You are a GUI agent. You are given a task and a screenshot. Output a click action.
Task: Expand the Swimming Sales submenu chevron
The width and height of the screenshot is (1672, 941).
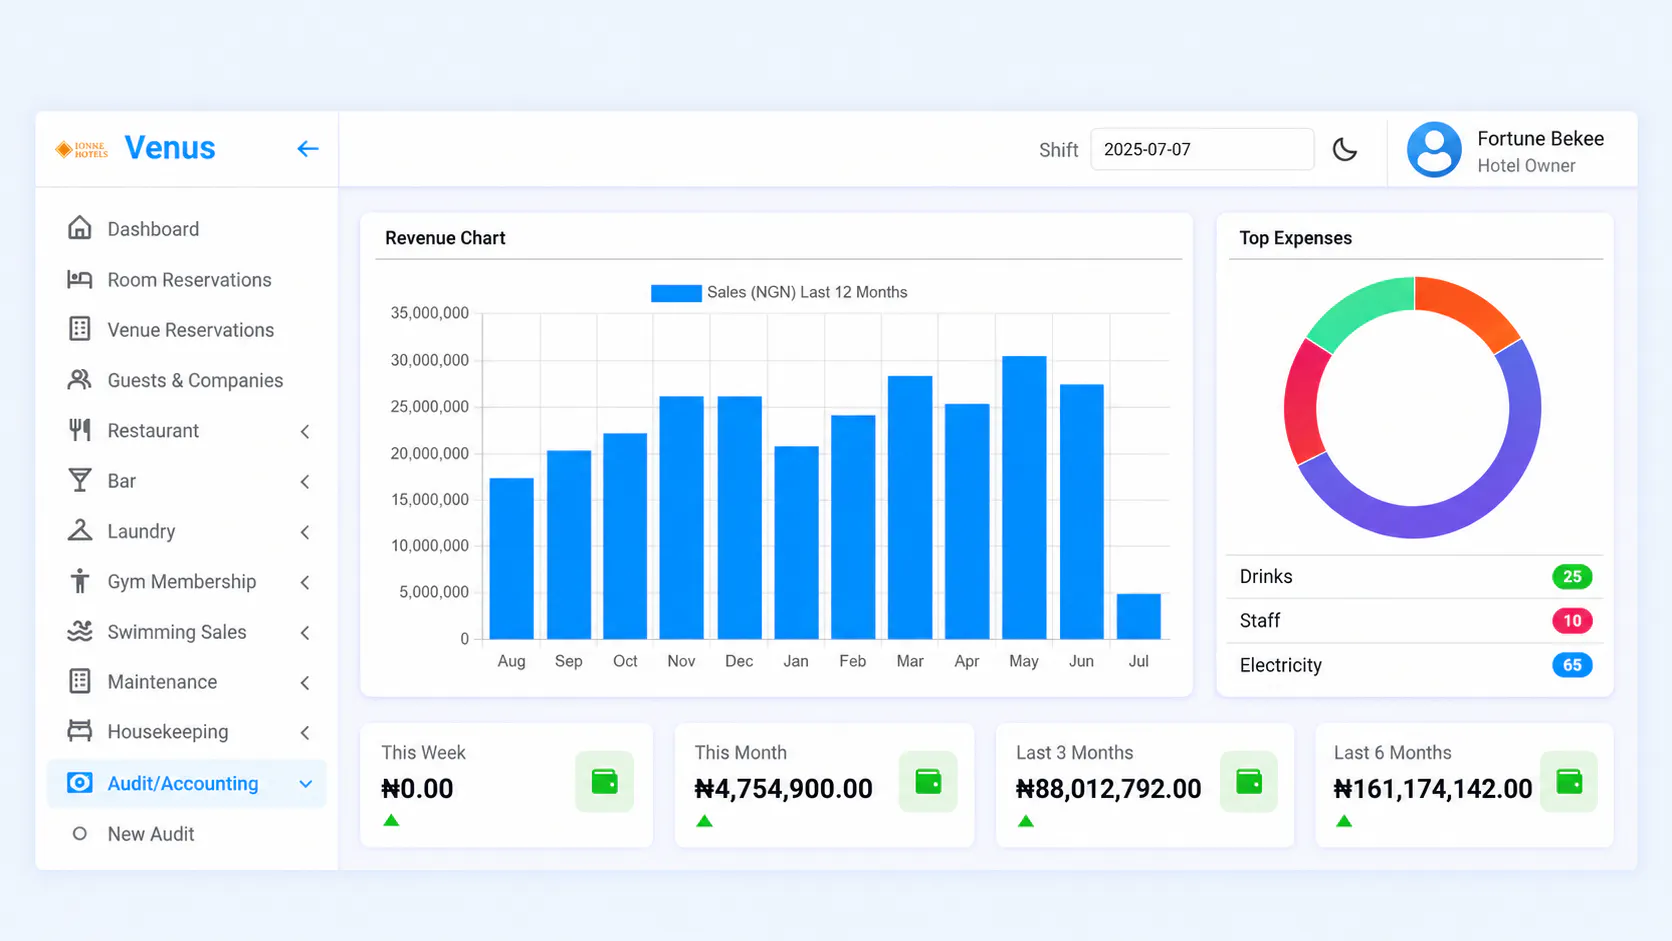click(305, 632)
